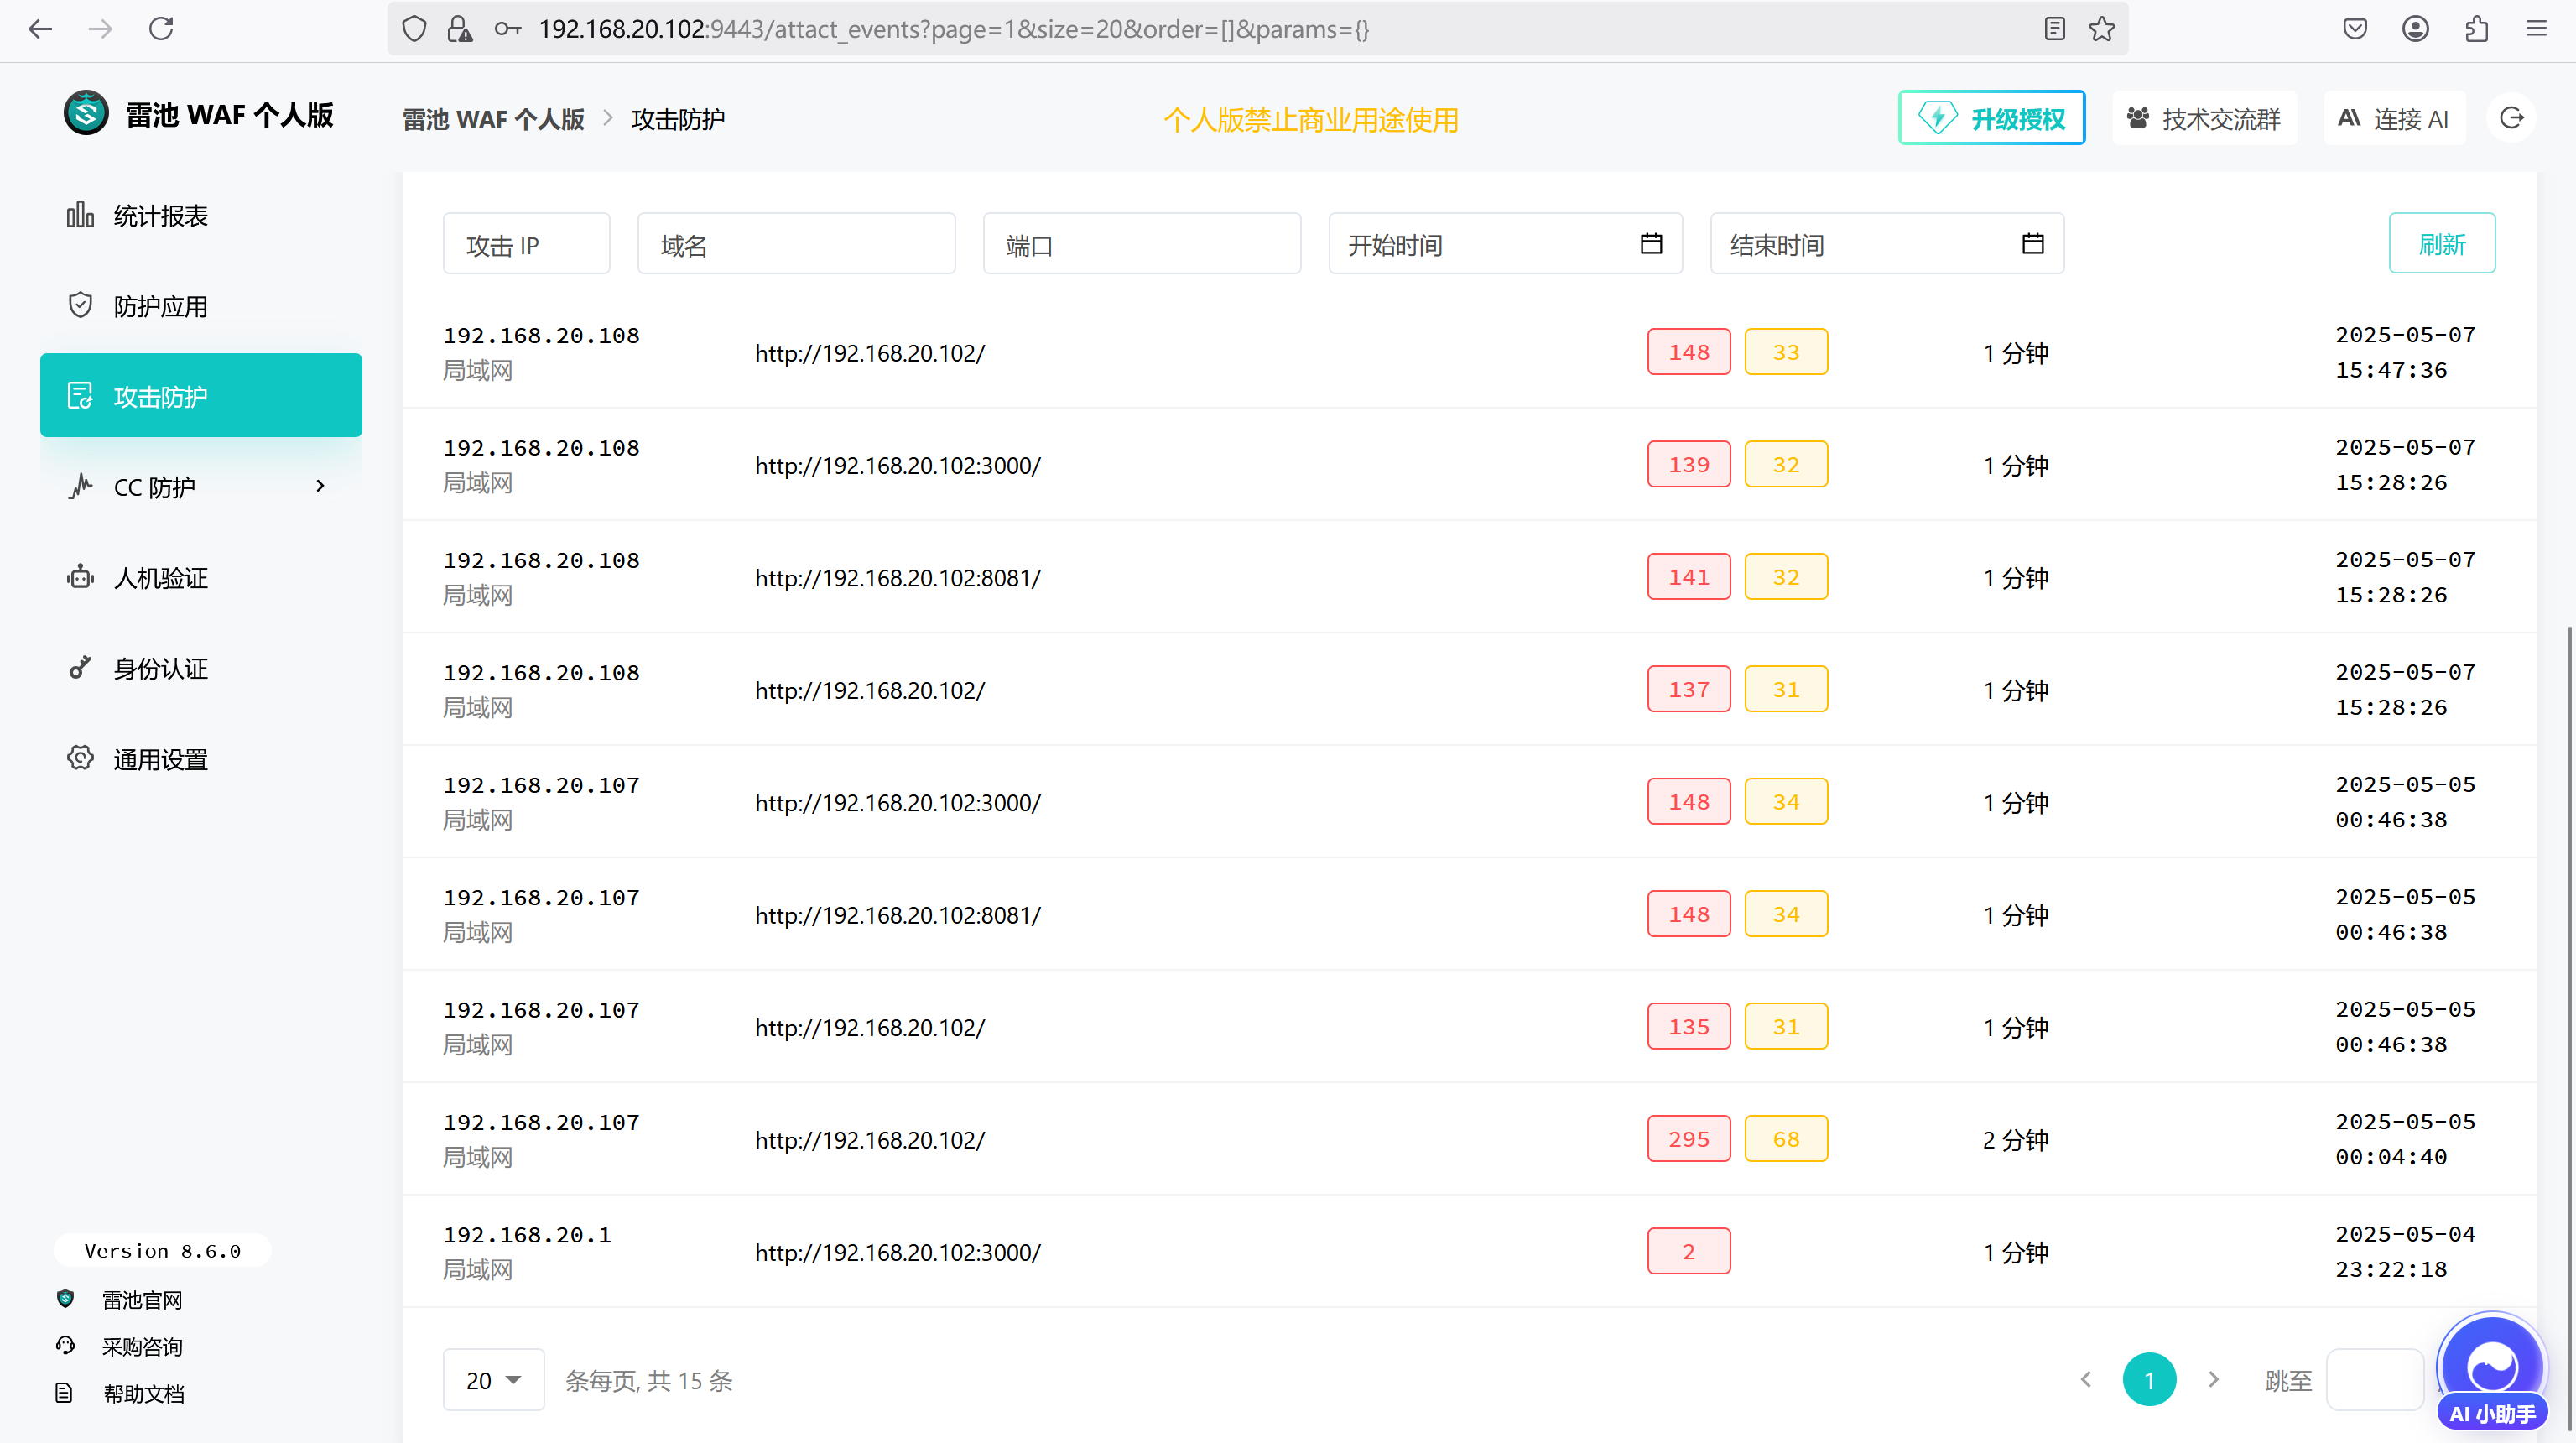
Task: Open the 20 per page dropdown
Action: [494, 1380]
